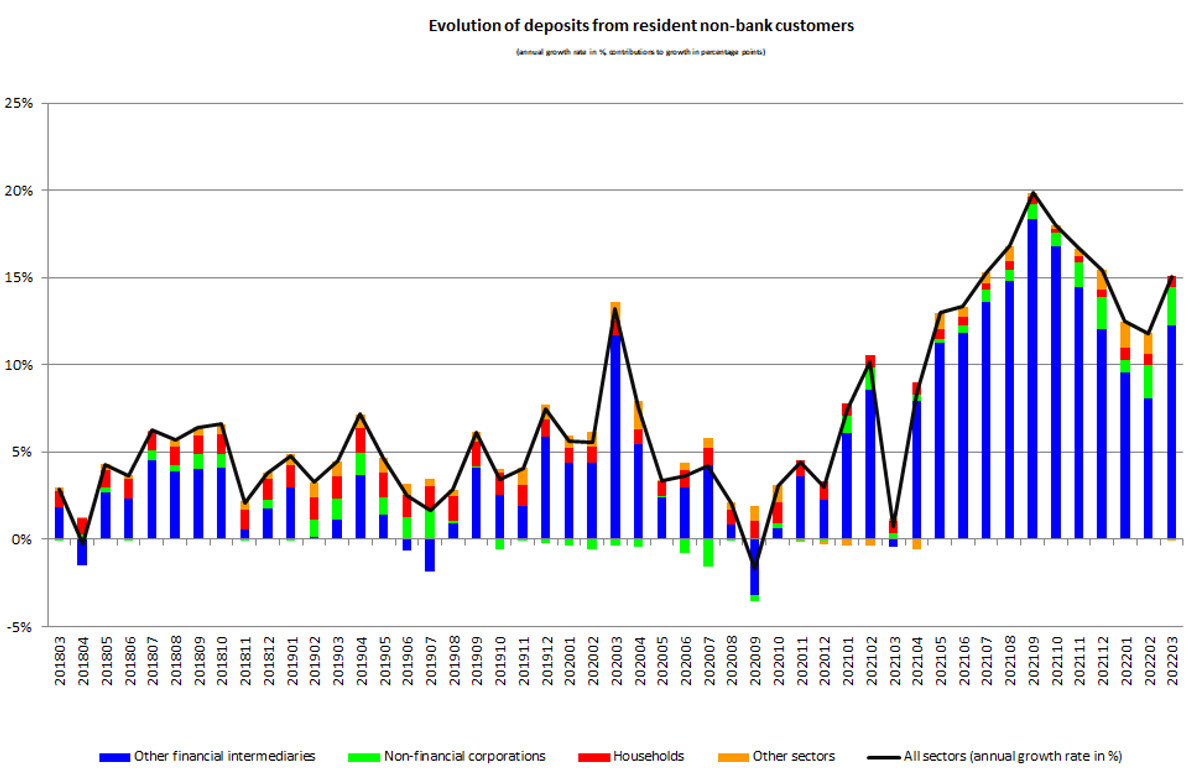Select the 'All sectors (annual growth rate in %)' label

coord(1013,756)
